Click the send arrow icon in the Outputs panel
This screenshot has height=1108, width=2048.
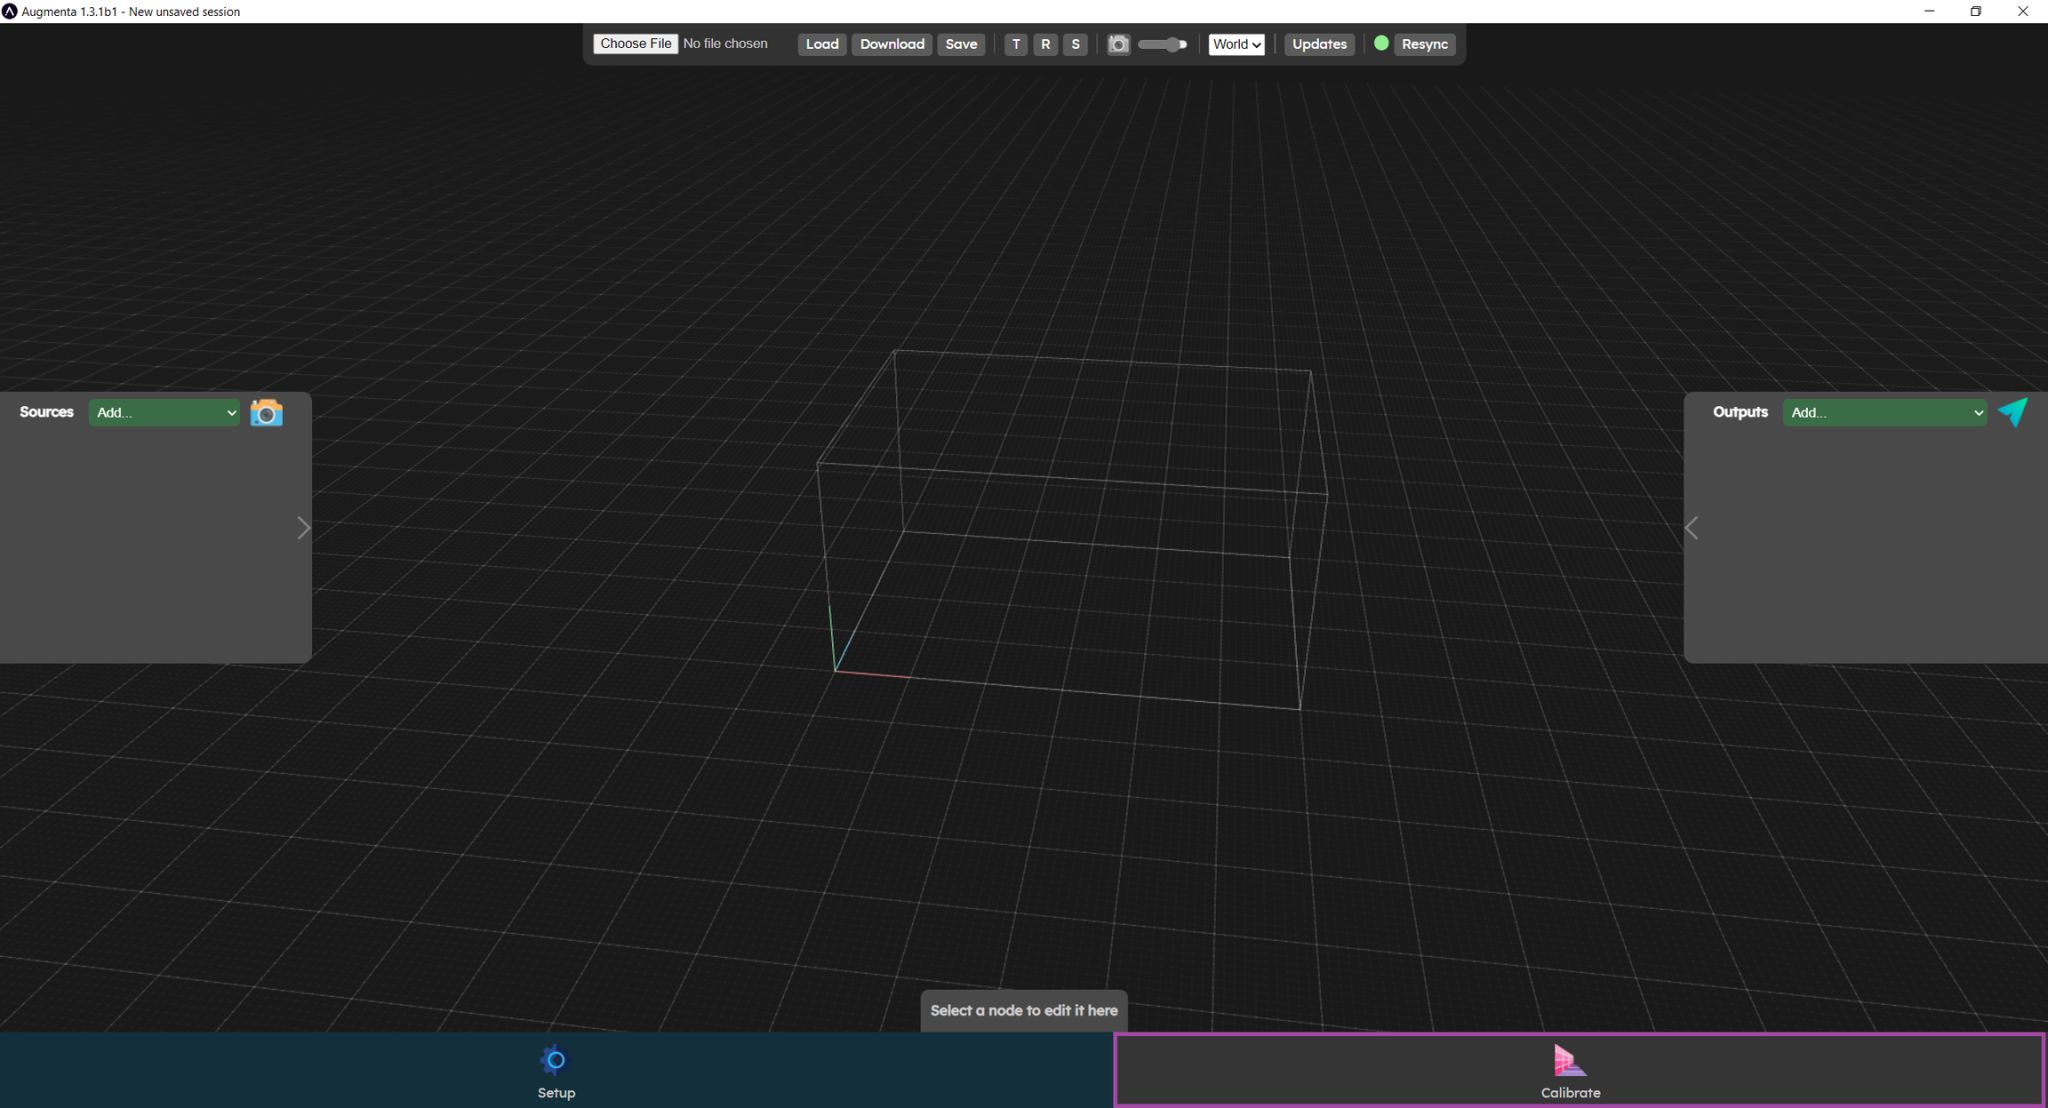[x=2013, y=412]
